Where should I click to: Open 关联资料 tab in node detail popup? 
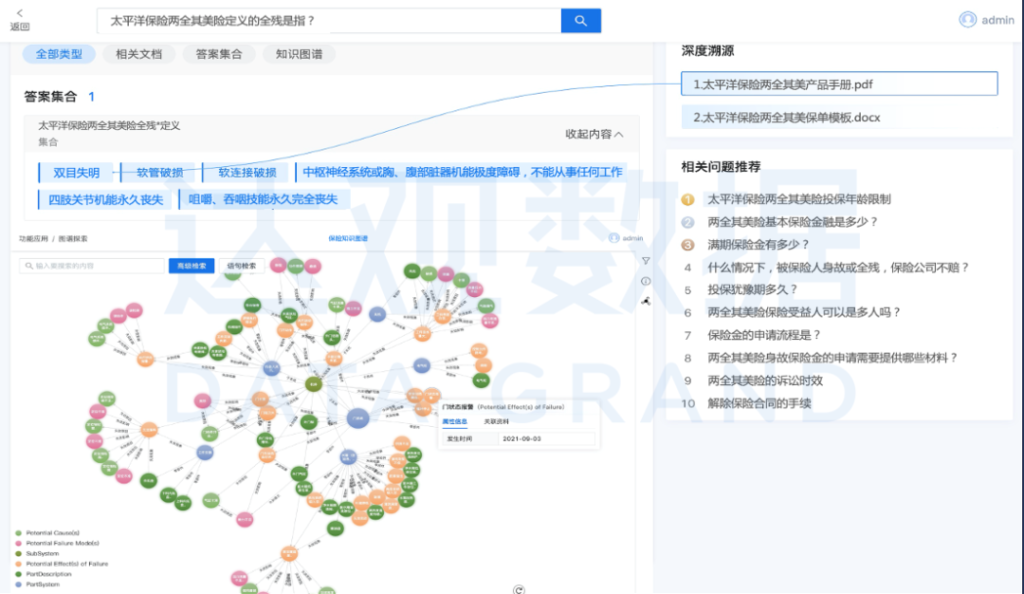(x=496, y=421)
